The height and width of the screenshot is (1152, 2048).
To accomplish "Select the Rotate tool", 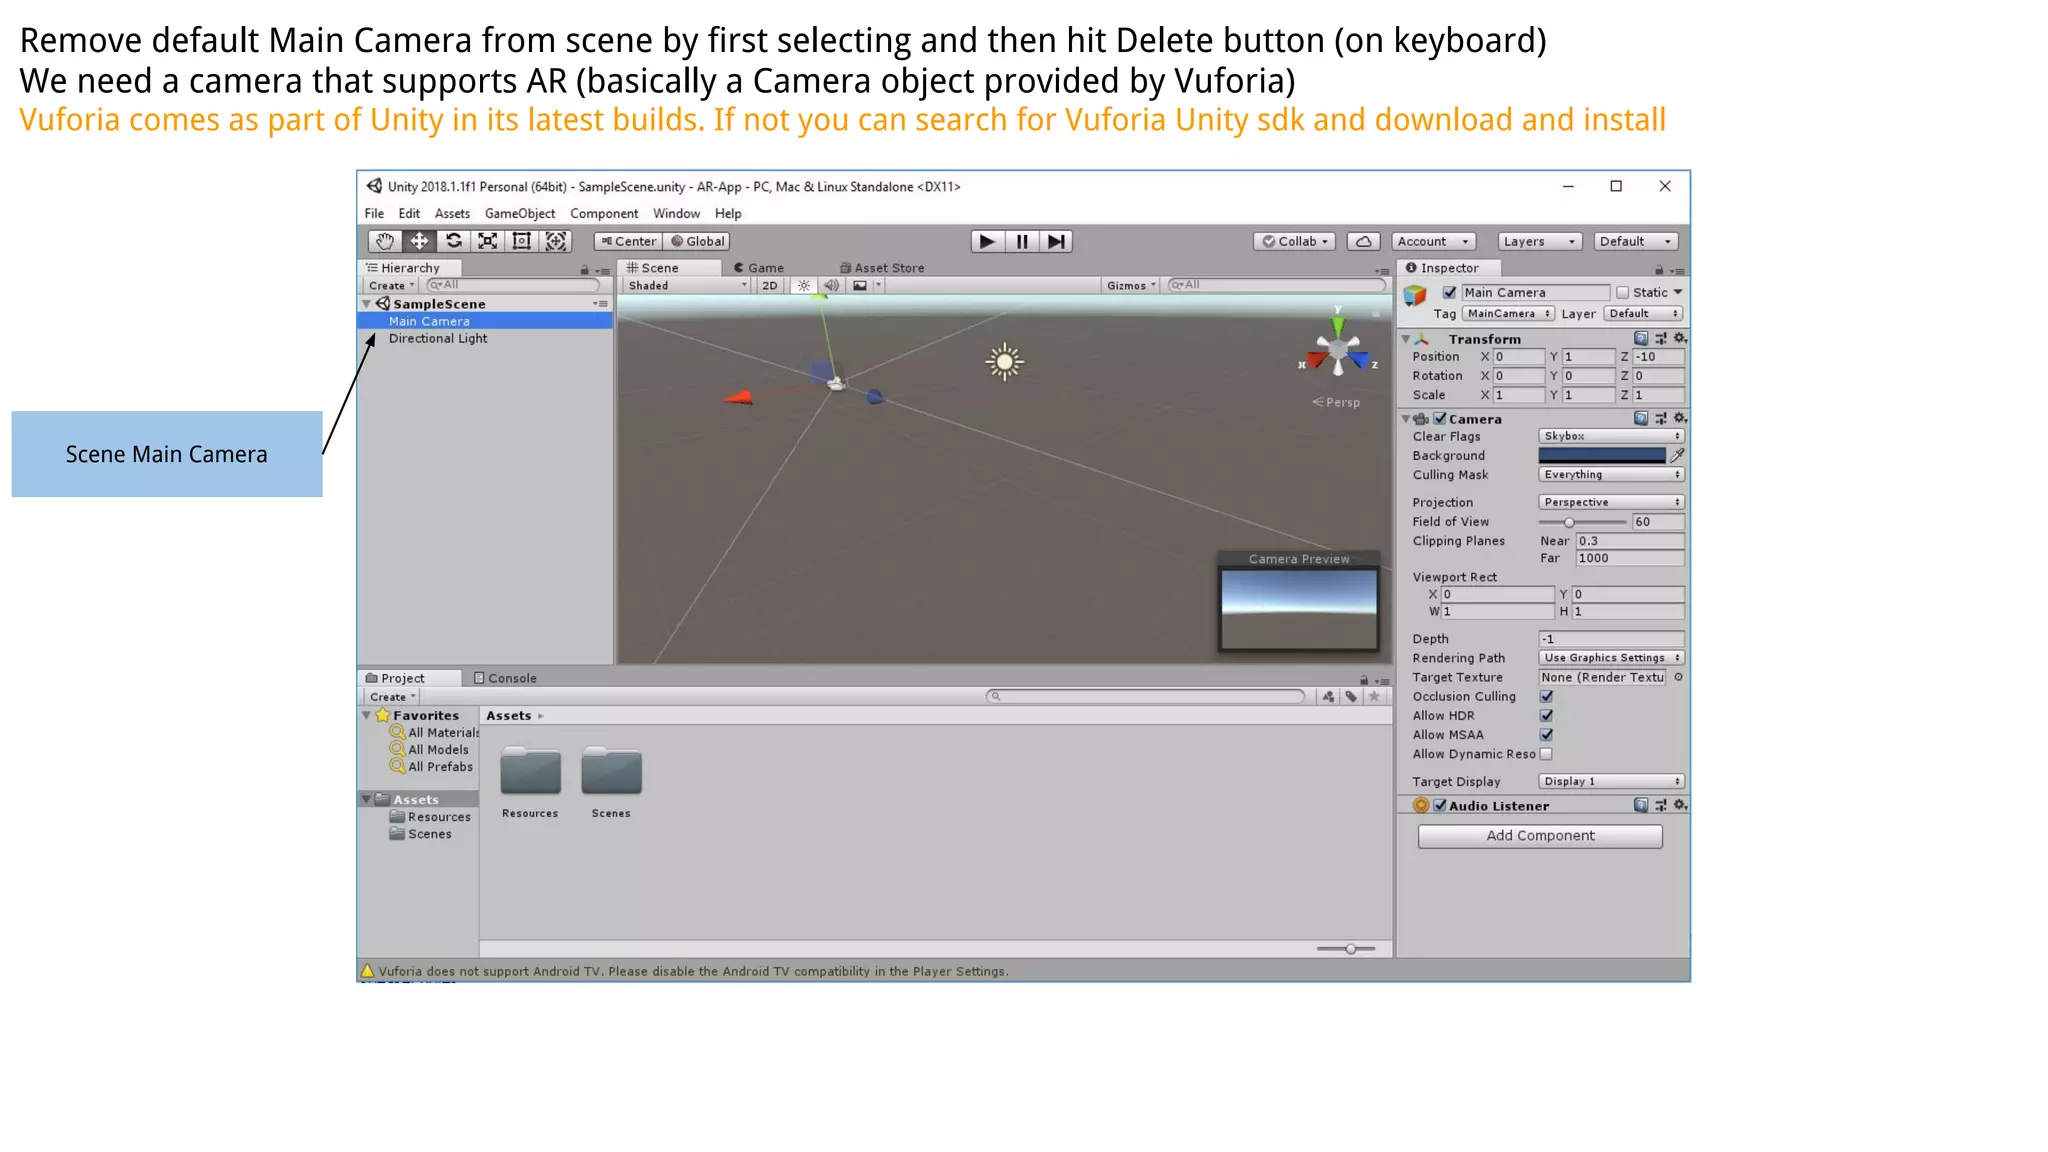I will (x=453, y=241).
